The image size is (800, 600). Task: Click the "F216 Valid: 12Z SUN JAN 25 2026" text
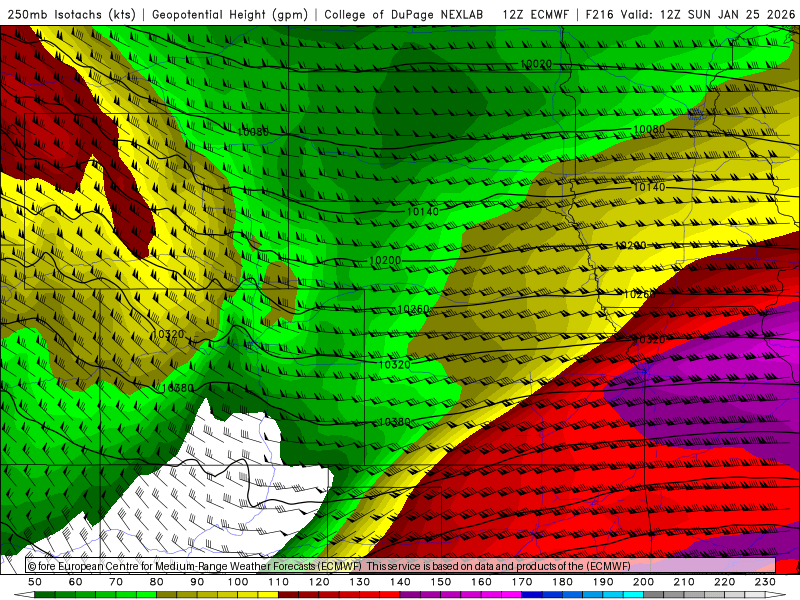coord(690,15)
